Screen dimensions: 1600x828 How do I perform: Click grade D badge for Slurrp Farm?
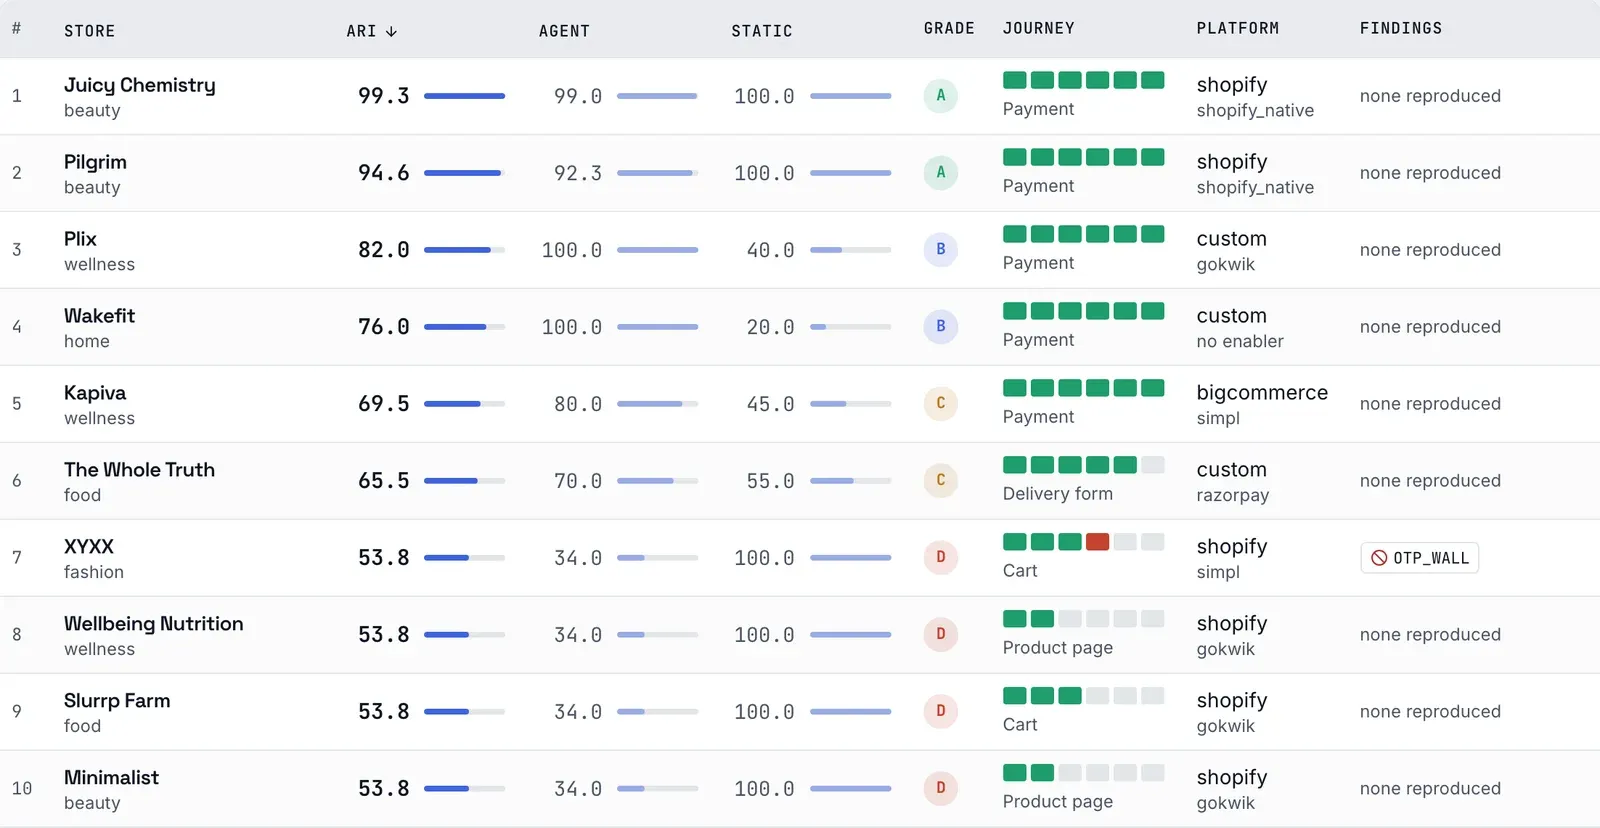940,712
